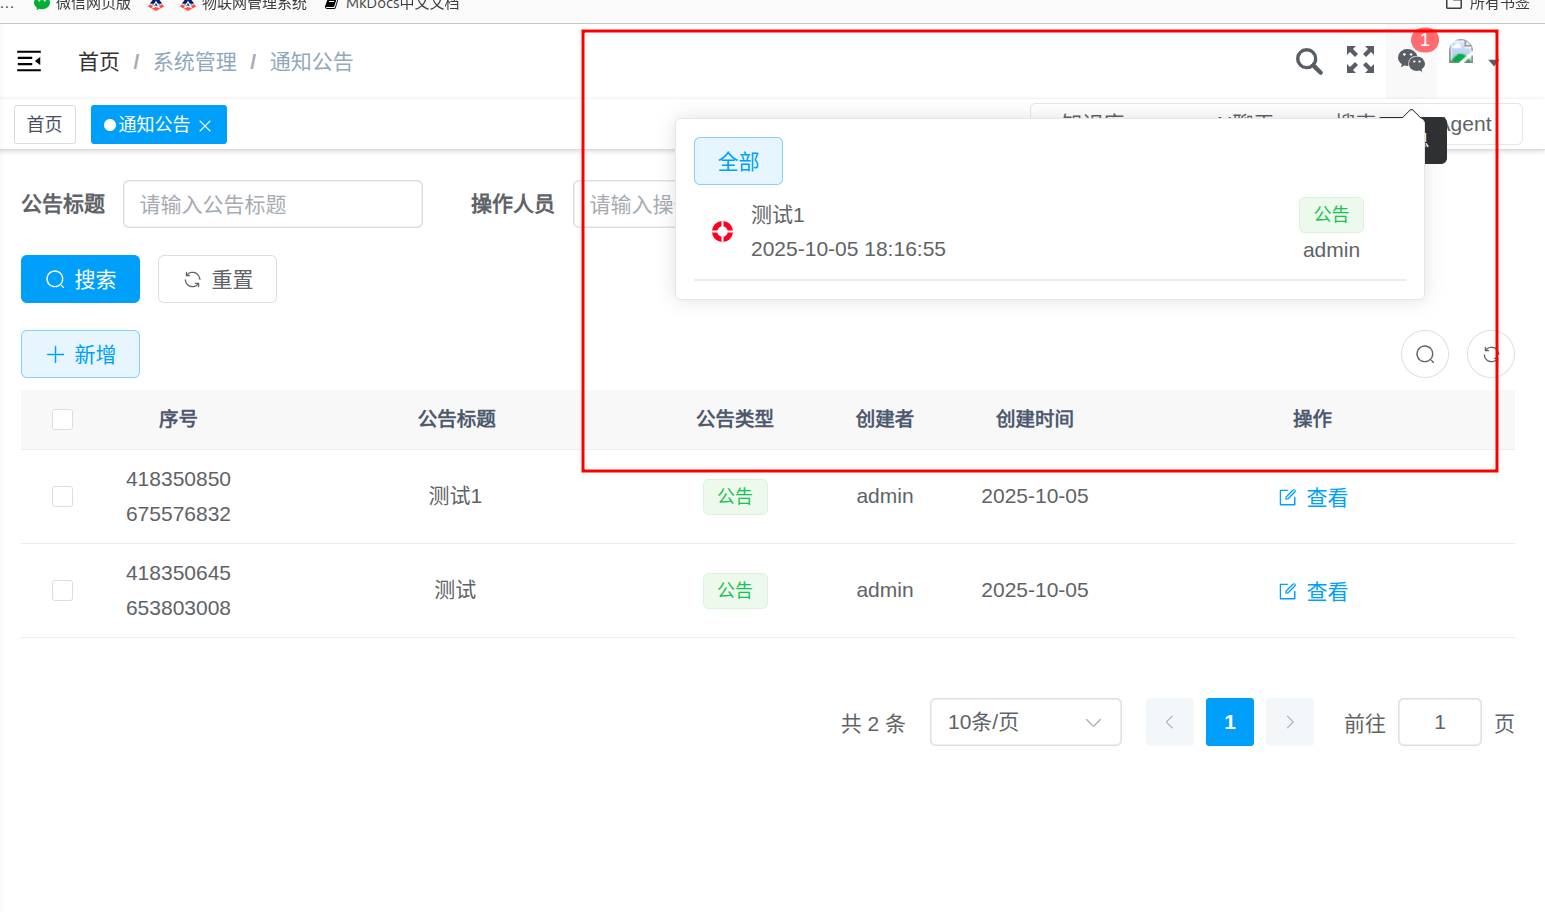Expand user menu caret beside avatar
This screenshot has width=1545, height=912.
pyautogui.click(x=1493, y=63)
